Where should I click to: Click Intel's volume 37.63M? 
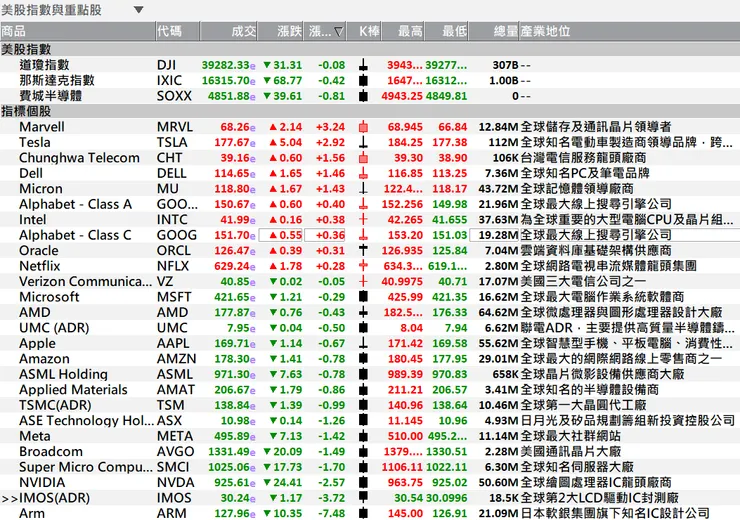click(498, 220)
